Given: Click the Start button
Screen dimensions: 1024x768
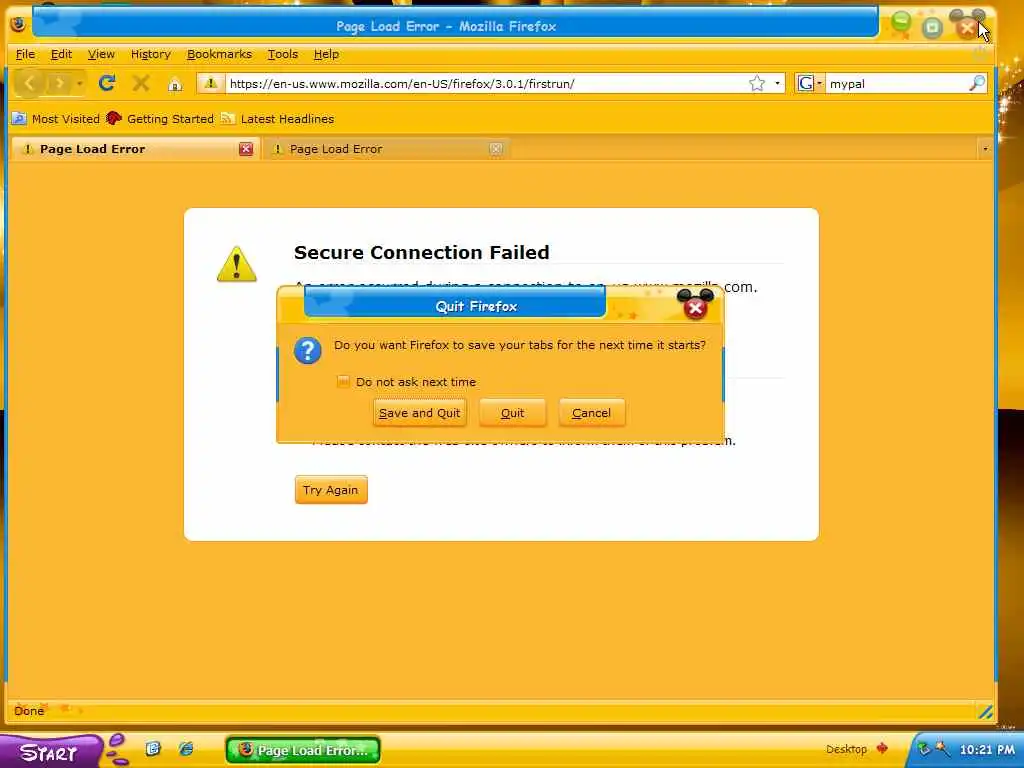Looking at the screenshot, I should point(51,752).
